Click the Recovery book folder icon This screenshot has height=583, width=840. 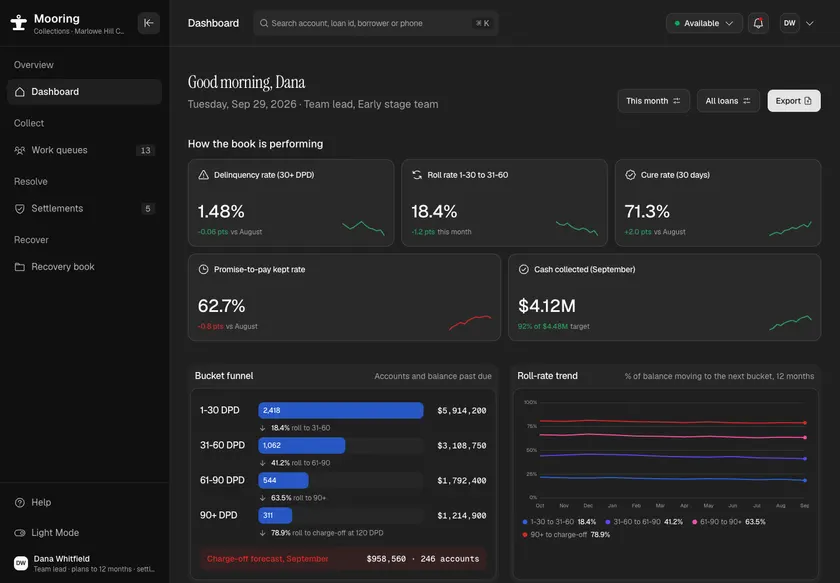click(20, 267)
